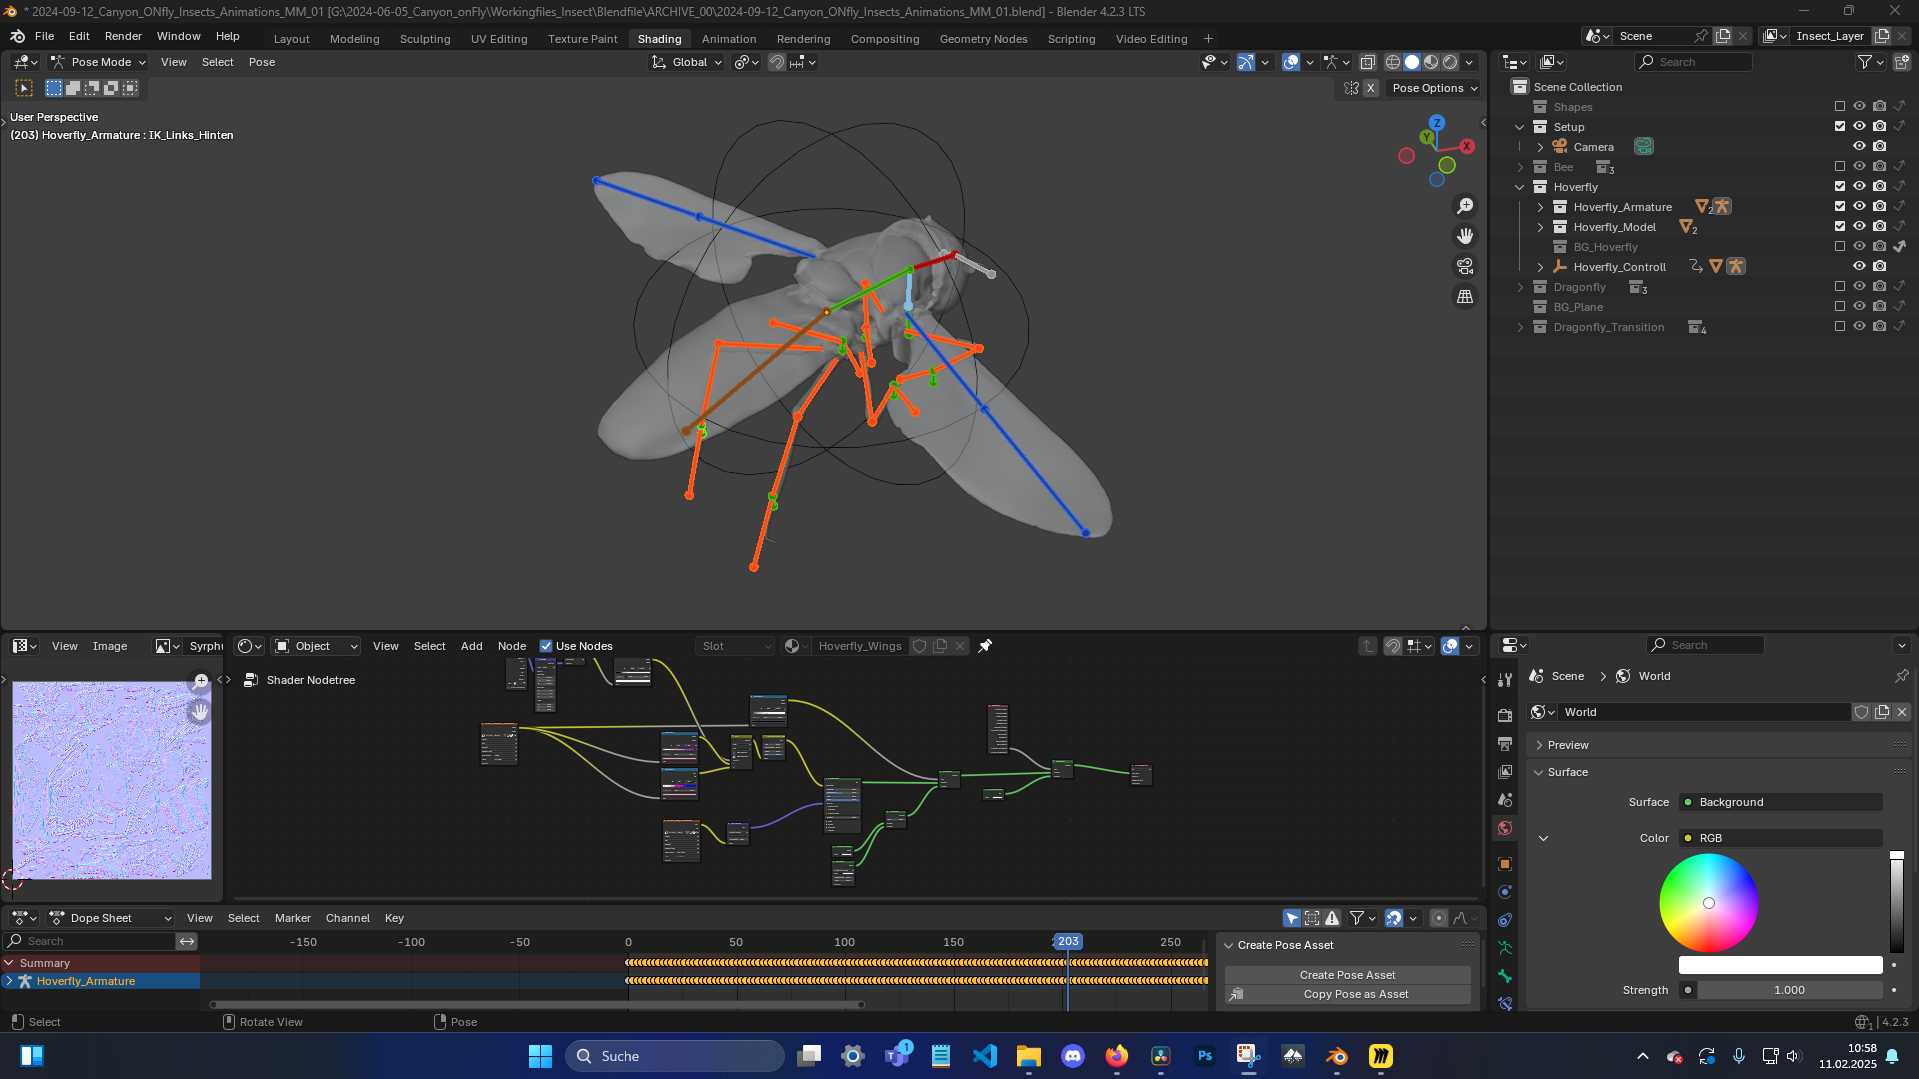The height and width of the screenshot is (1079, 1919).
Task: Open the Render menu in top bar
Action: point(123,36)
